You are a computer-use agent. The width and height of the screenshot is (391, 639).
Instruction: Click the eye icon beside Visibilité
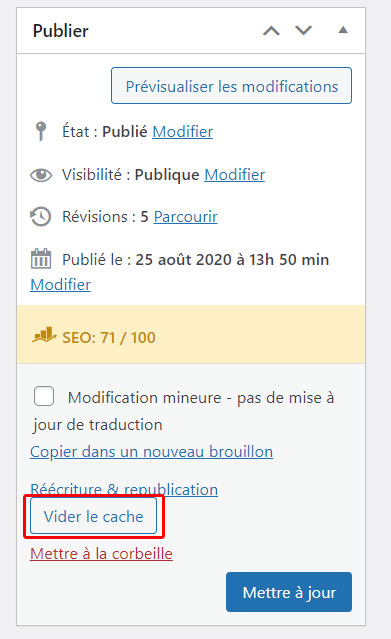(x=41, y=175)
